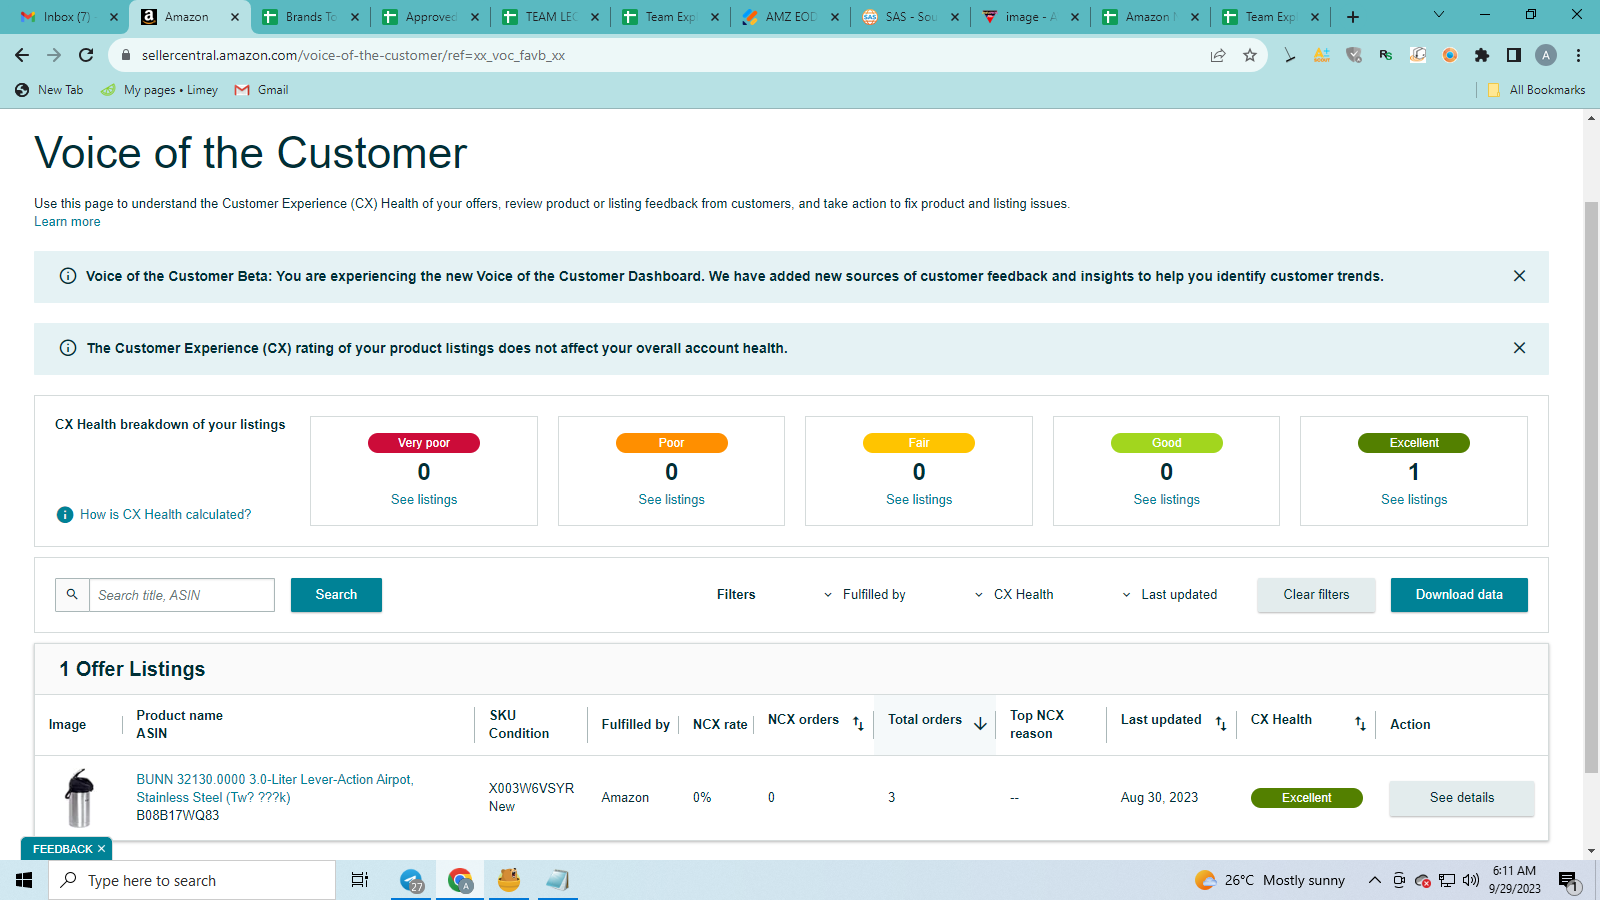Open the FEEDBACK widget
This screenshot has height=900, width=1600.
pyautogui.click(x=61, y=849)
